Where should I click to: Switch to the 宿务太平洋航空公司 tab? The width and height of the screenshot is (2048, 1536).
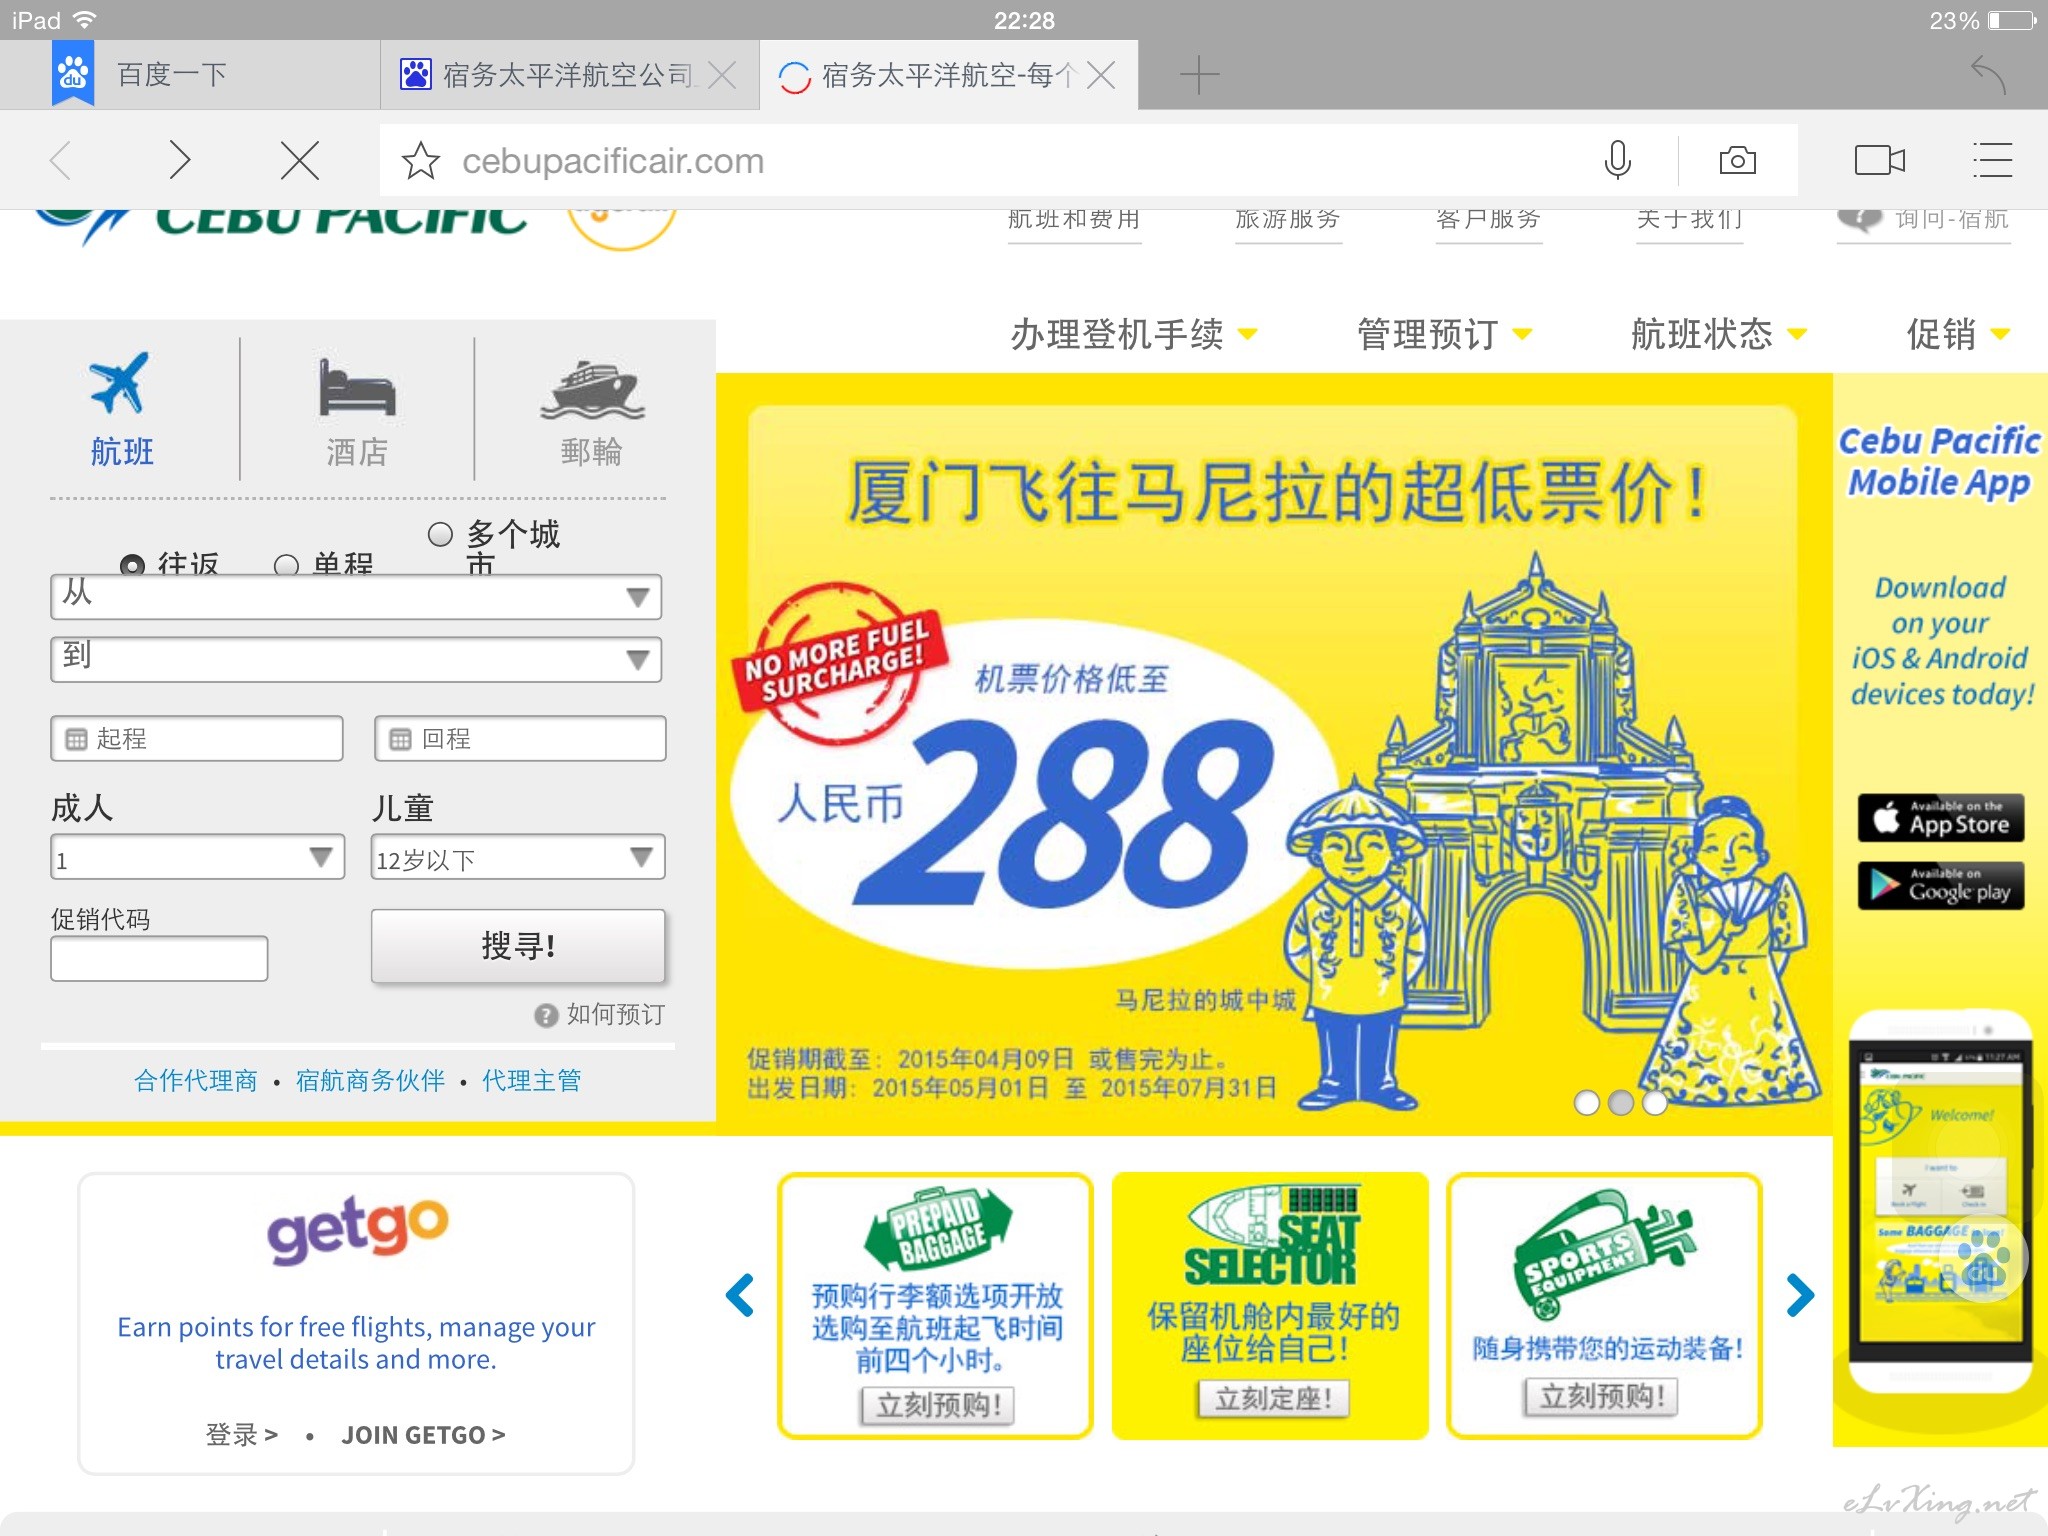click(x=570, y=75)
